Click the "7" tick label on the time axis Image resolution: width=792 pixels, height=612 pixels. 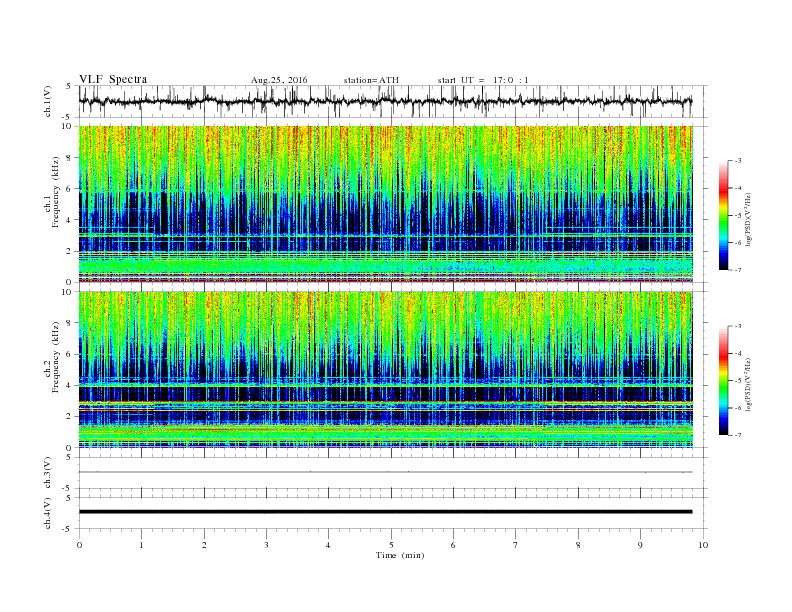click(516, 545)
